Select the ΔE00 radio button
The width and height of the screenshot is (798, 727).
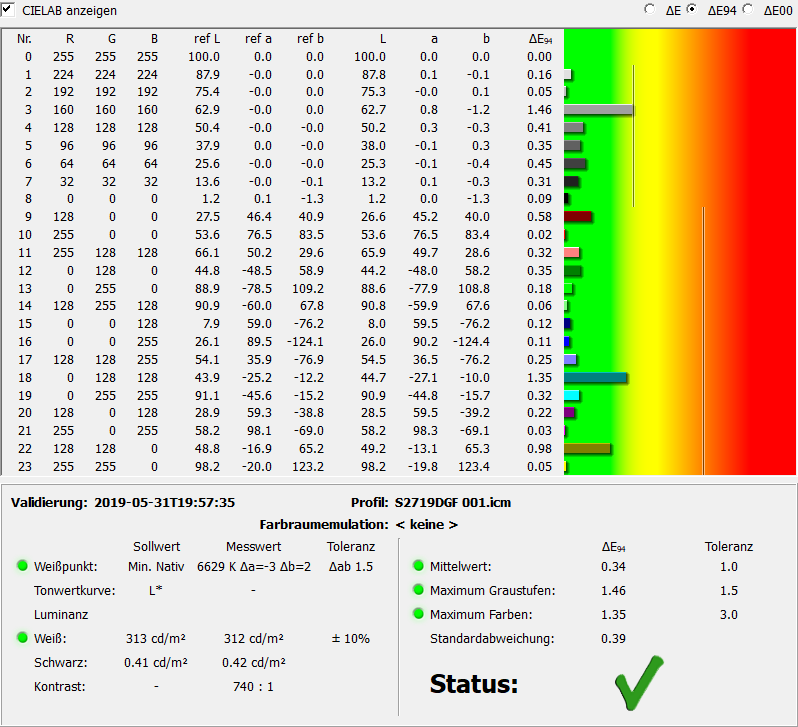[748, 9]
